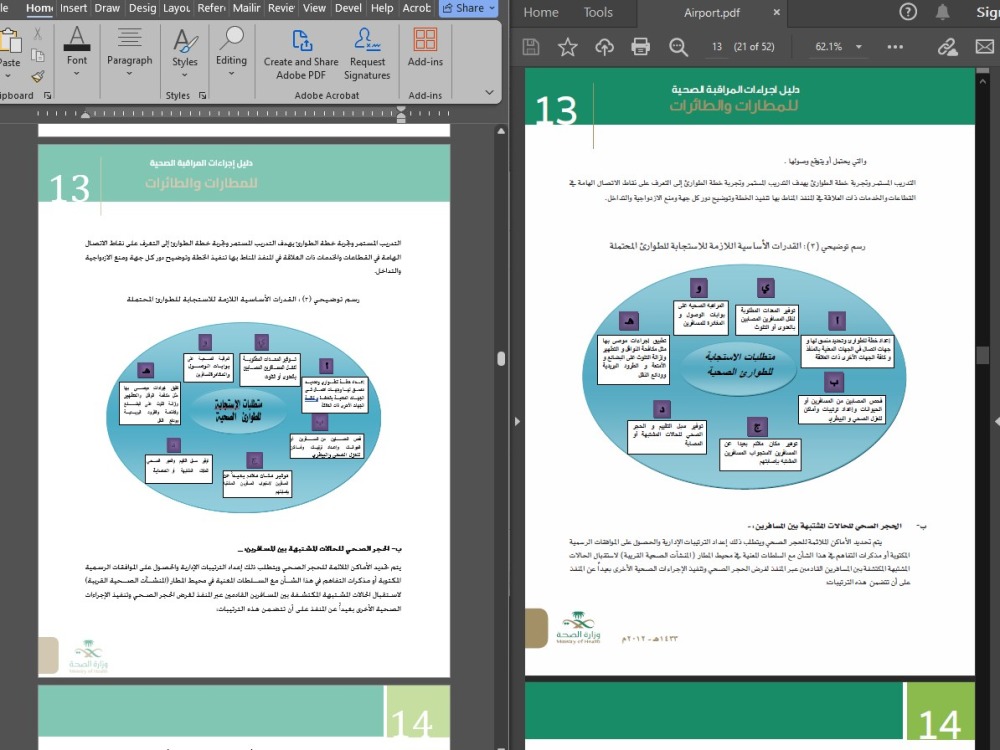Open Acrobat help question mark icon
The width and height of the screenshot is (1000, 750).
[x=908, y=11]
